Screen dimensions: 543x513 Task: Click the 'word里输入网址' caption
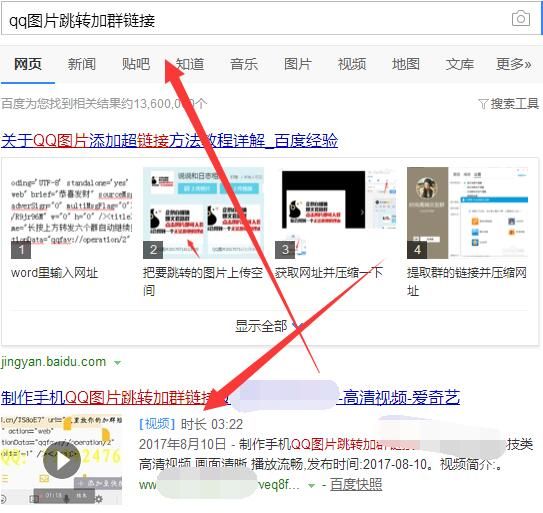click(54, 273)
